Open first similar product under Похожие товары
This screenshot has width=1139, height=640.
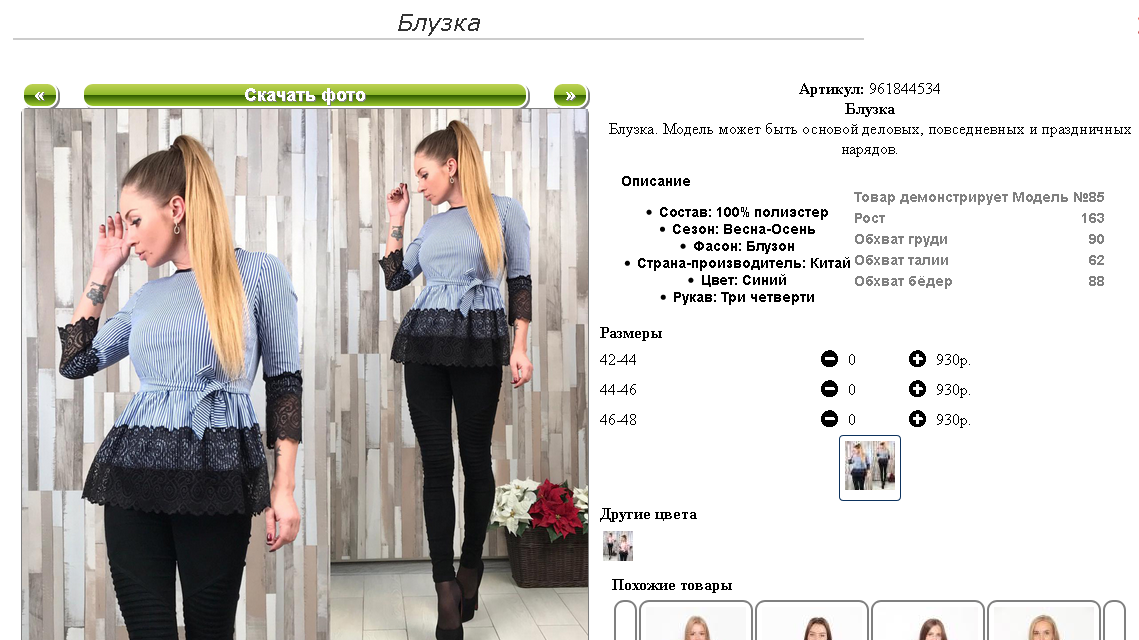[695, 621]
